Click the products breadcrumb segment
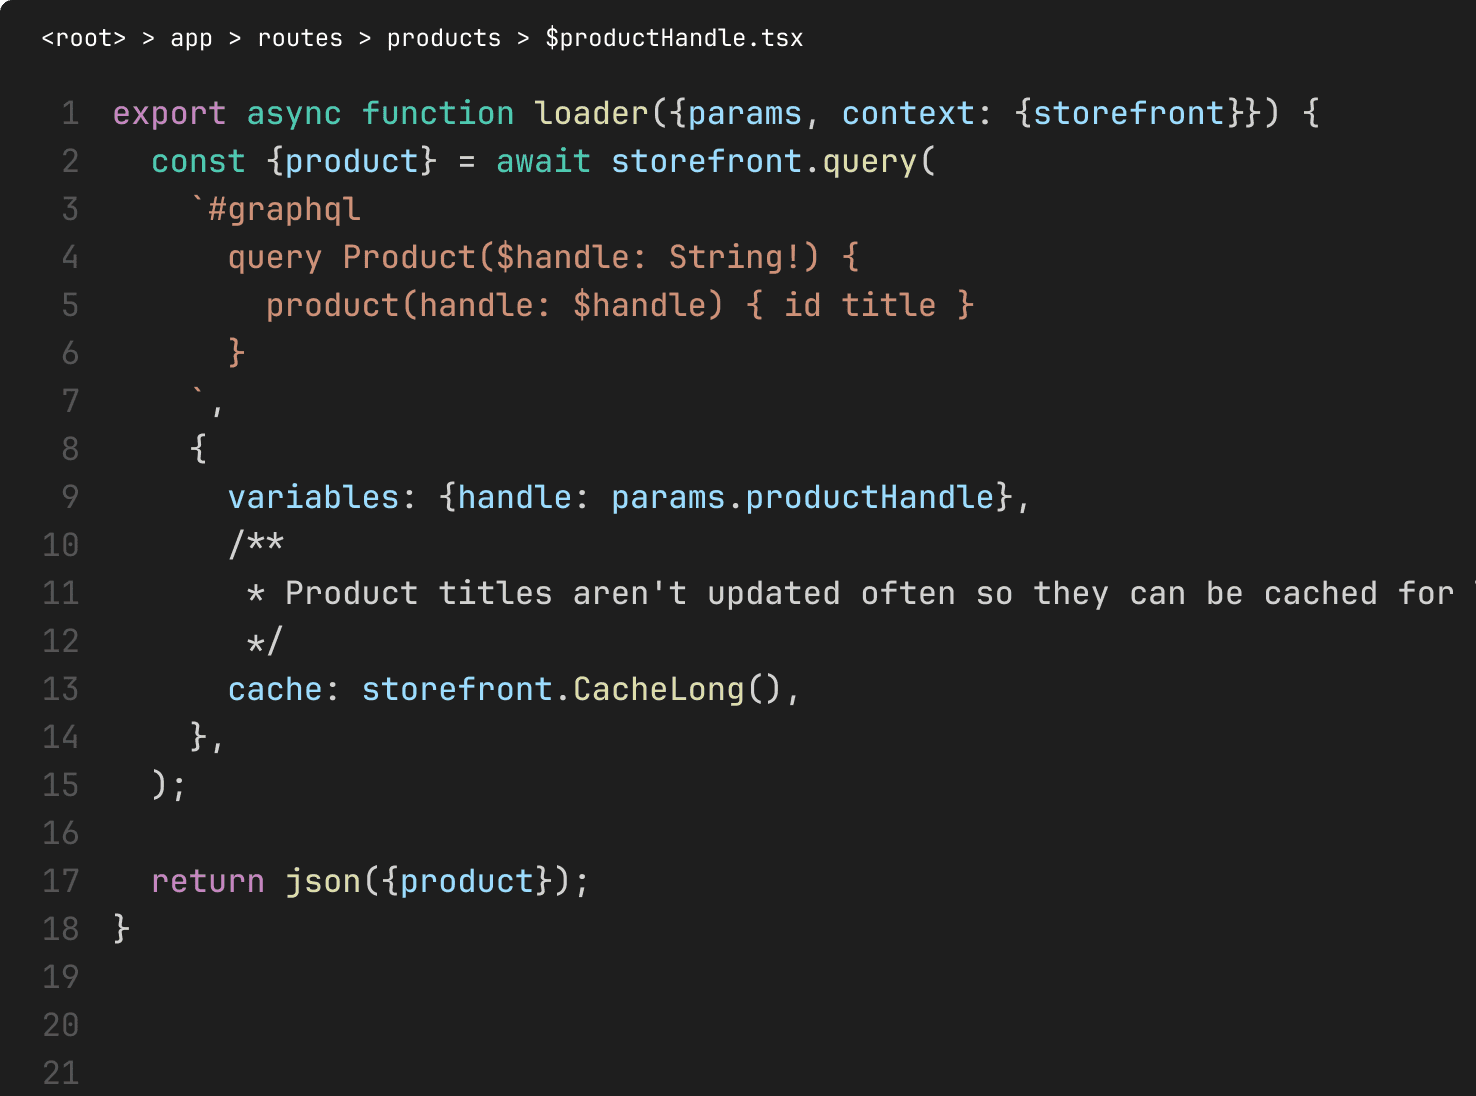 pyautogui.click(x=444, y=38)
